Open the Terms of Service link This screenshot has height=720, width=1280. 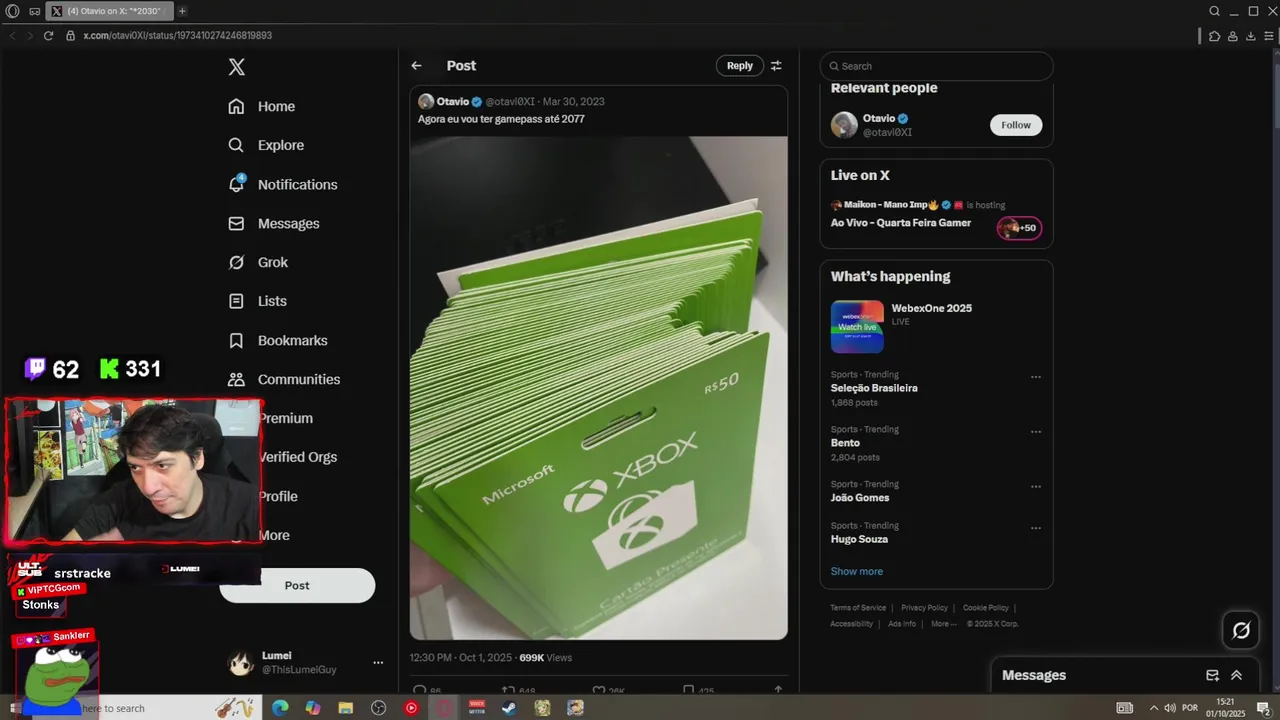click(x=858, y=608)
